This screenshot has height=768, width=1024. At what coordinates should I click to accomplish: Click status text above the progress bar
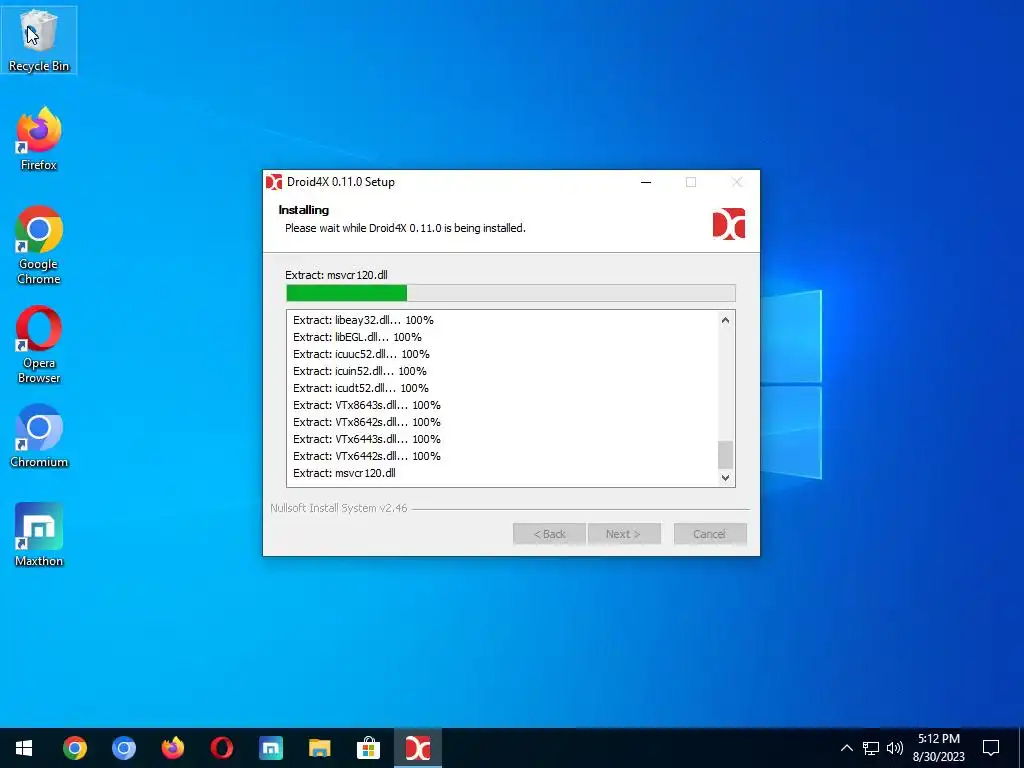[336, 275]
